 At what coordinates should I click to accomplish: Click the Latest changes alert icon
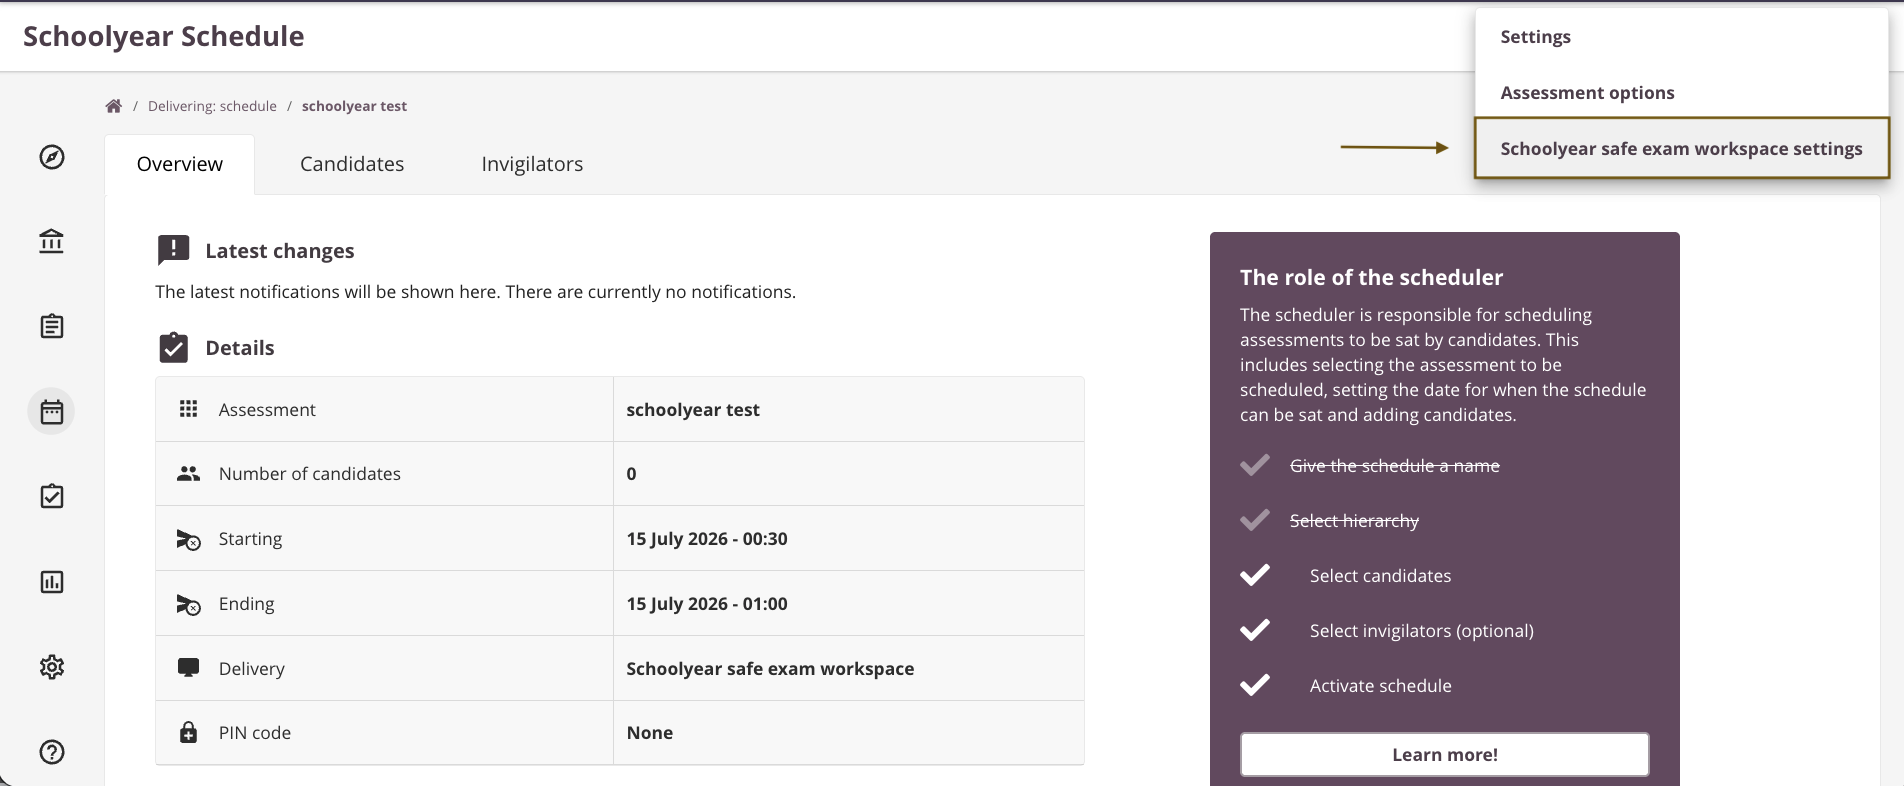coord(173,250)
